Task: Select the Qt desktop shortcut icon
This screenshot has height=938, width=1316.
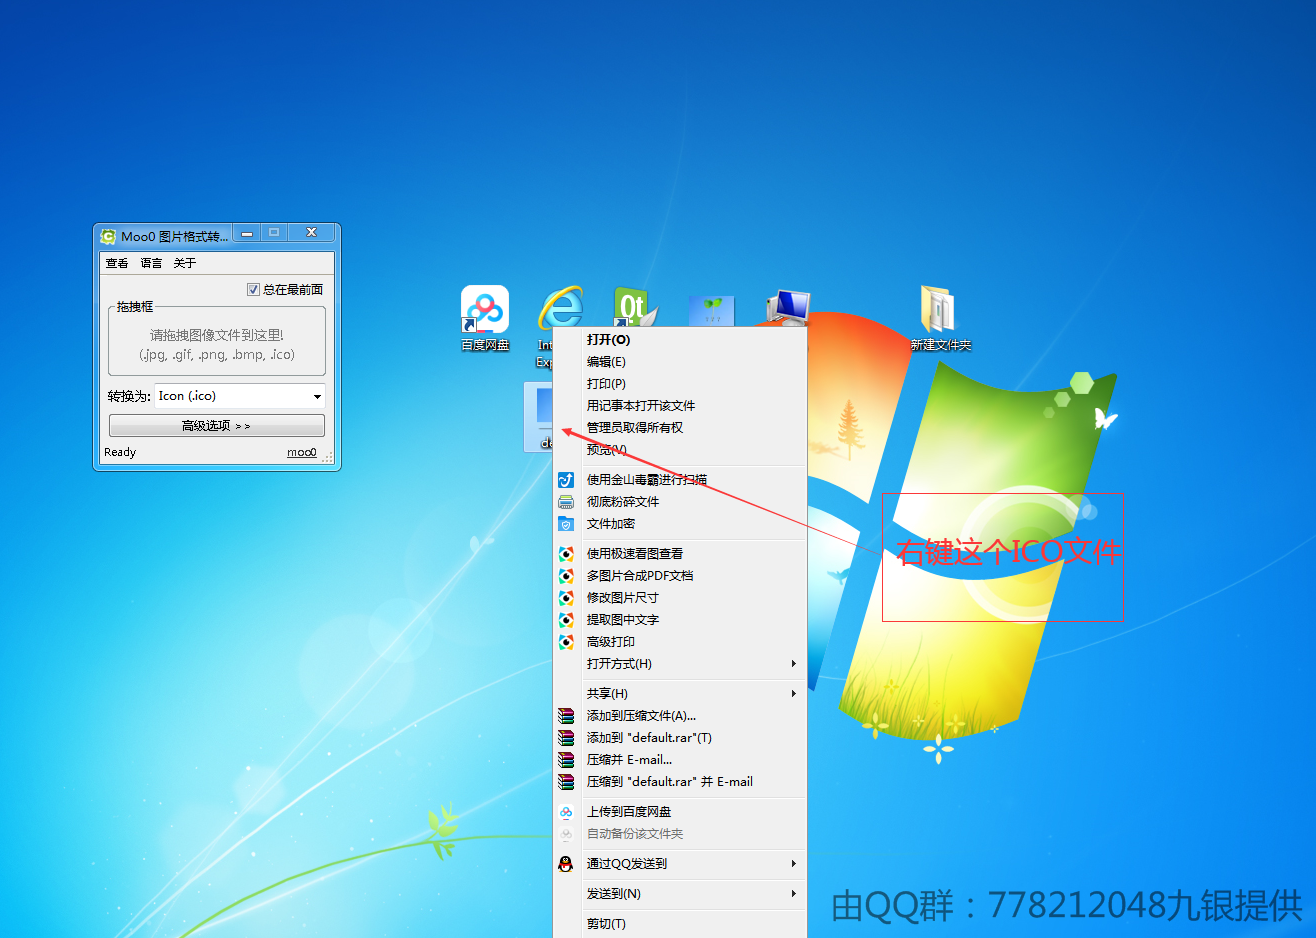Action: (634, 306)
